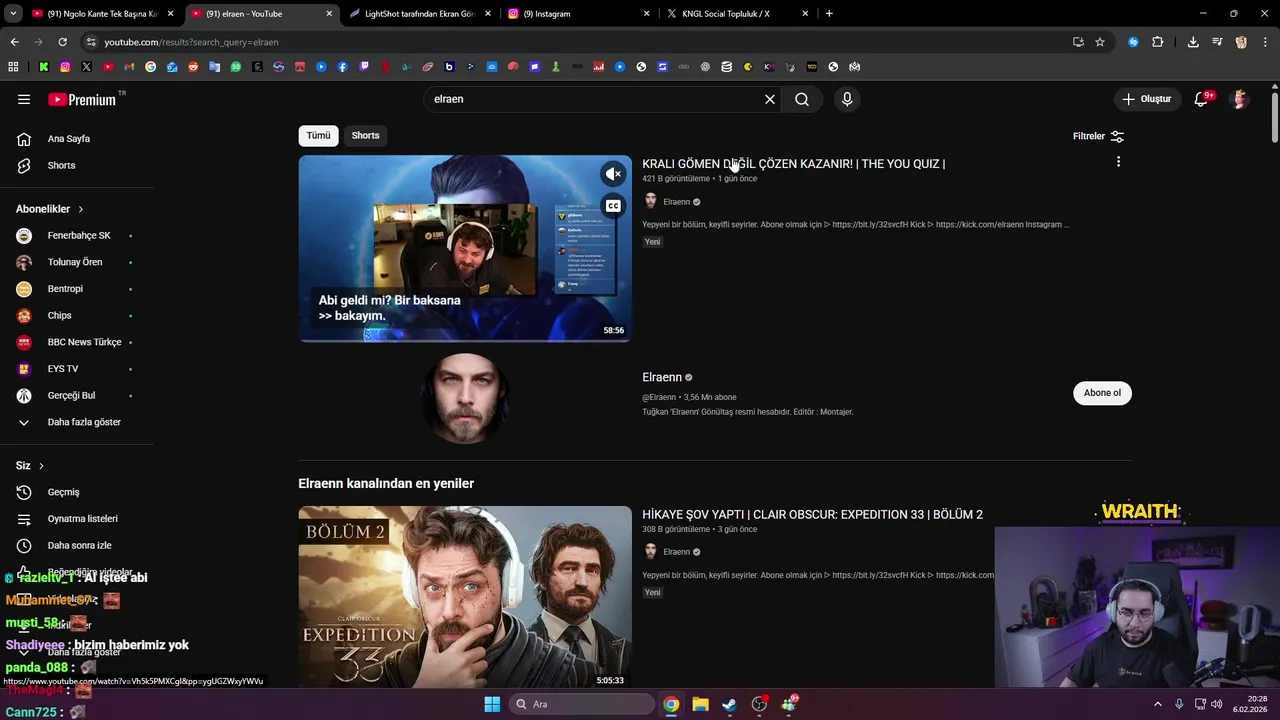The height and width of the screenshot is (720, 1280).
Task: Start voice search with the microphone icon
Action: coord(847,99)
